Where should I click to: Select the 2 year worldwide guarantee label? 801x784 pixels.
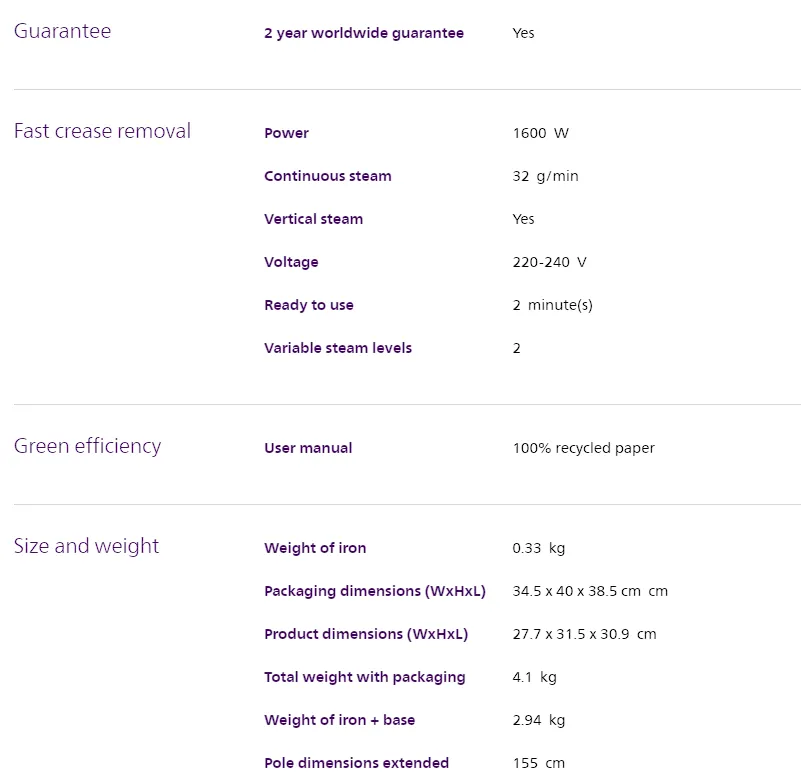pos(364,33)
